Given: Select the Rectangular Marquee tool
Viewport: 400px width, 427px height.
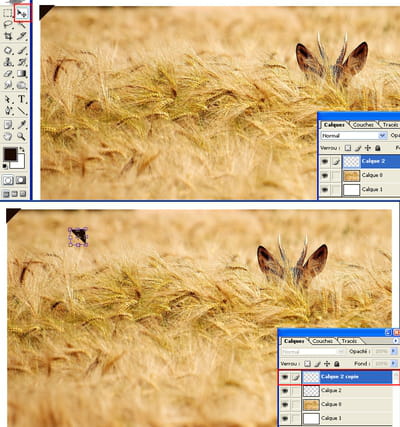Looking at the screenshot, I should [8, 13].
